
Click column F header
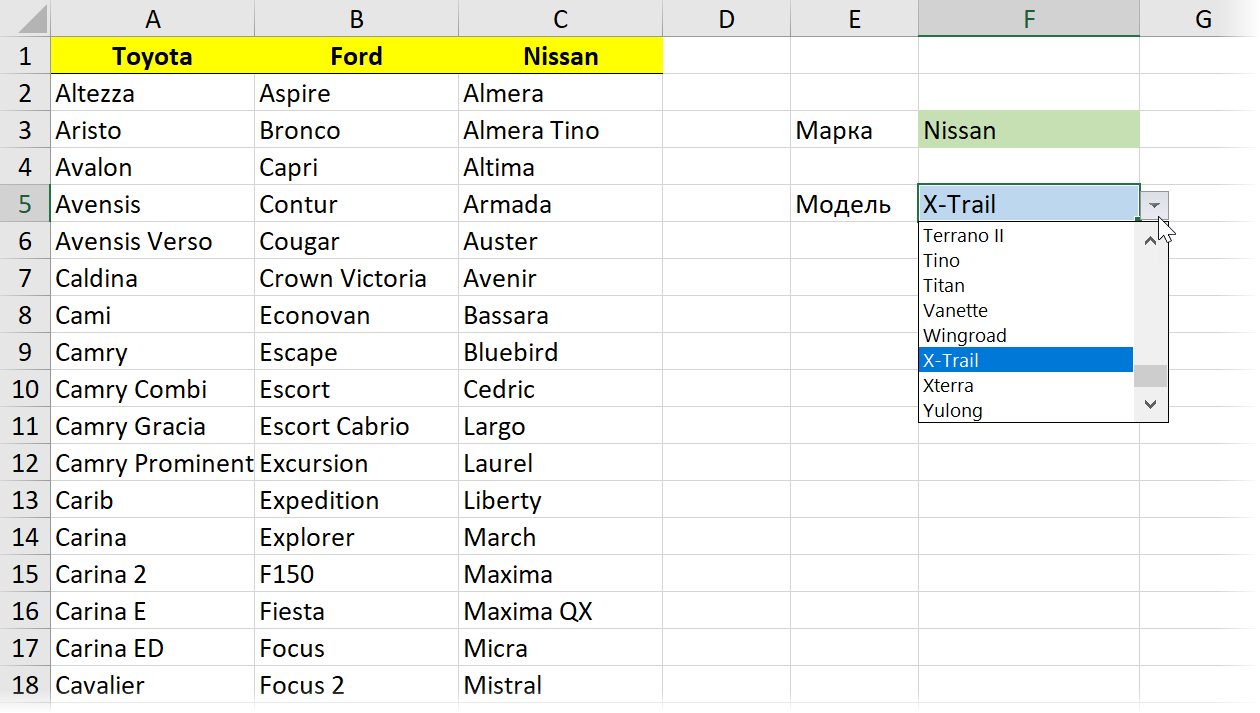(x=1028, y=18)
